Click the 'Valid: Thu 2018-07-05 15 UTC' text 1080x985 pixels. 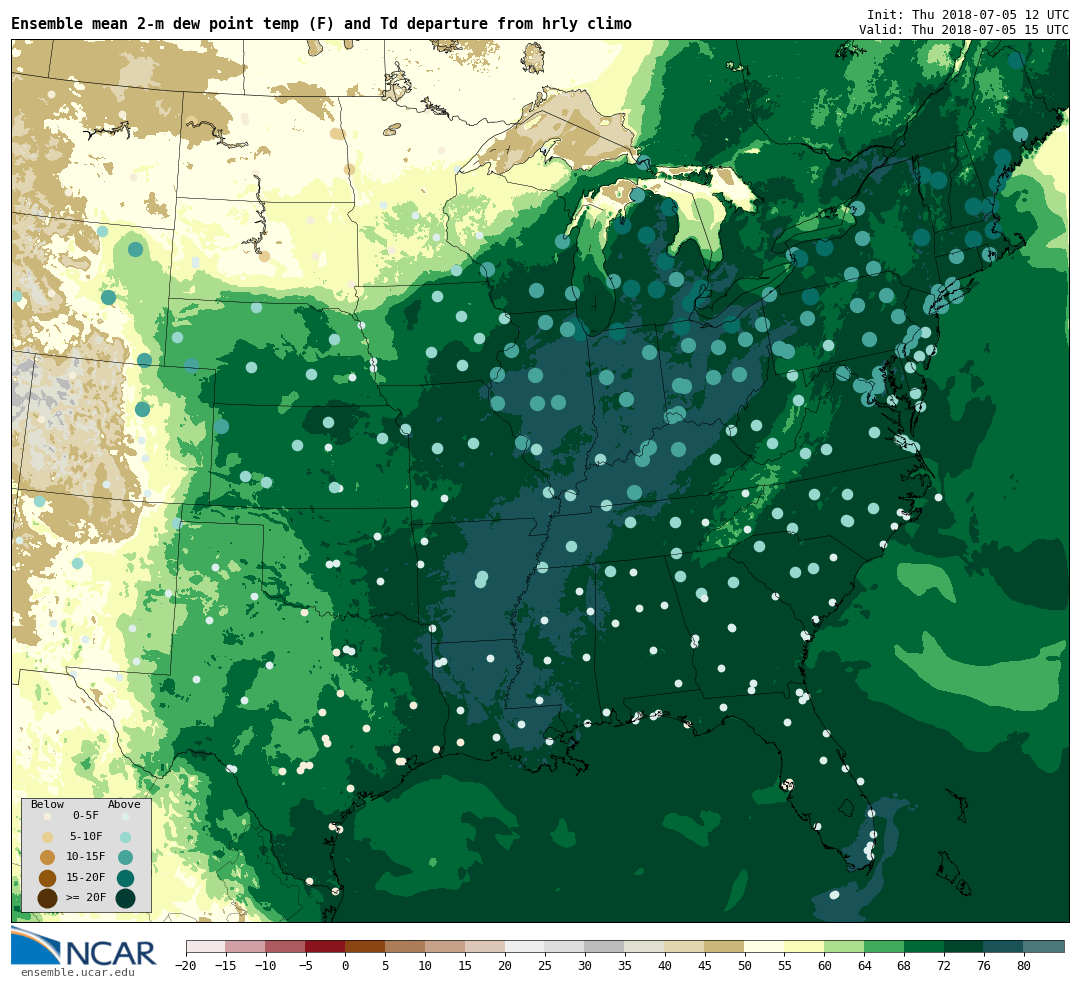pyautogui.click(x=964, y=30)
